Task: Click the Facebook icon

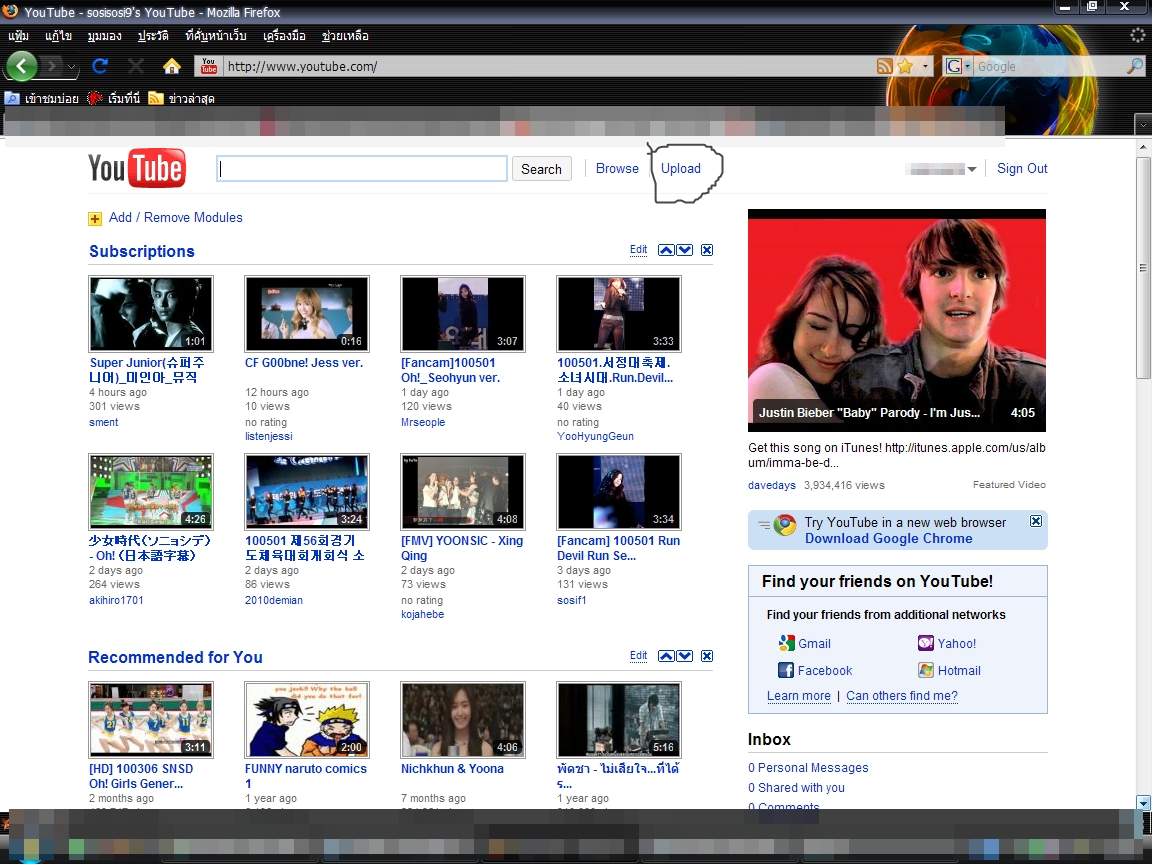Action: (786, 670)
